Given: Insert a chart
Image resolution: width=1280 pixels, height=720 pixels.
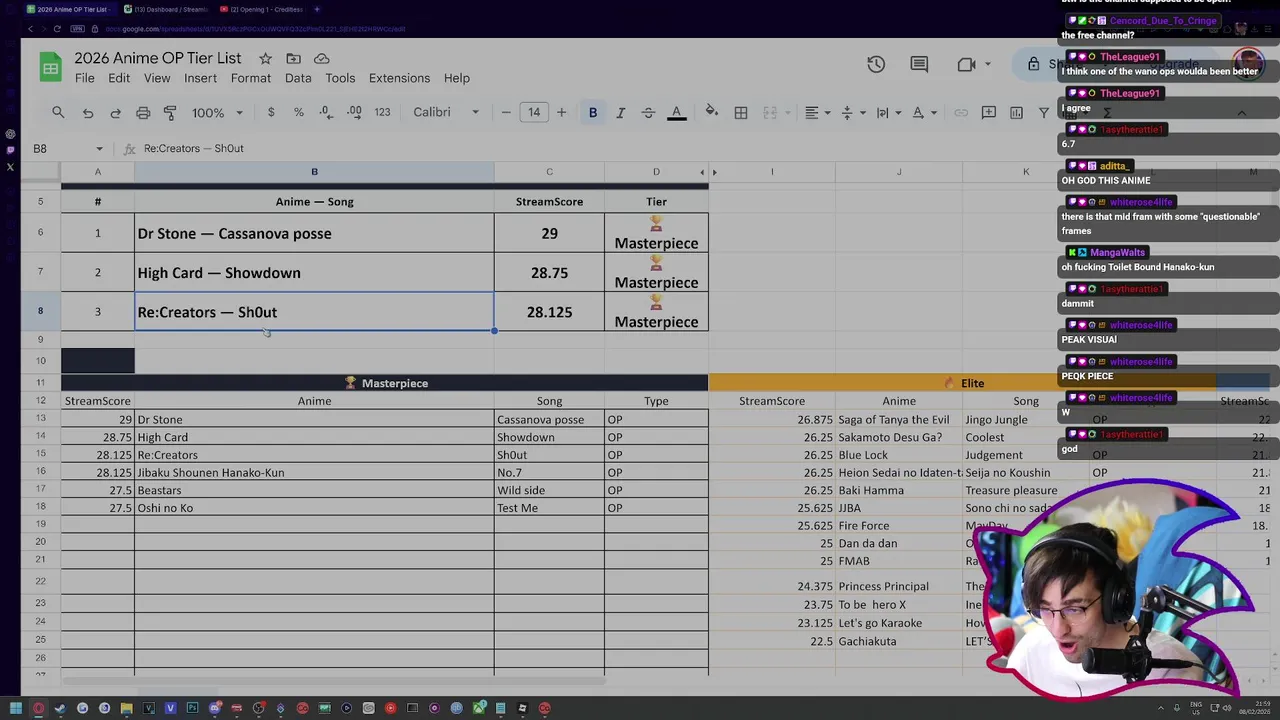Looking at the screenshot, I should click(x=1017, y=113).
